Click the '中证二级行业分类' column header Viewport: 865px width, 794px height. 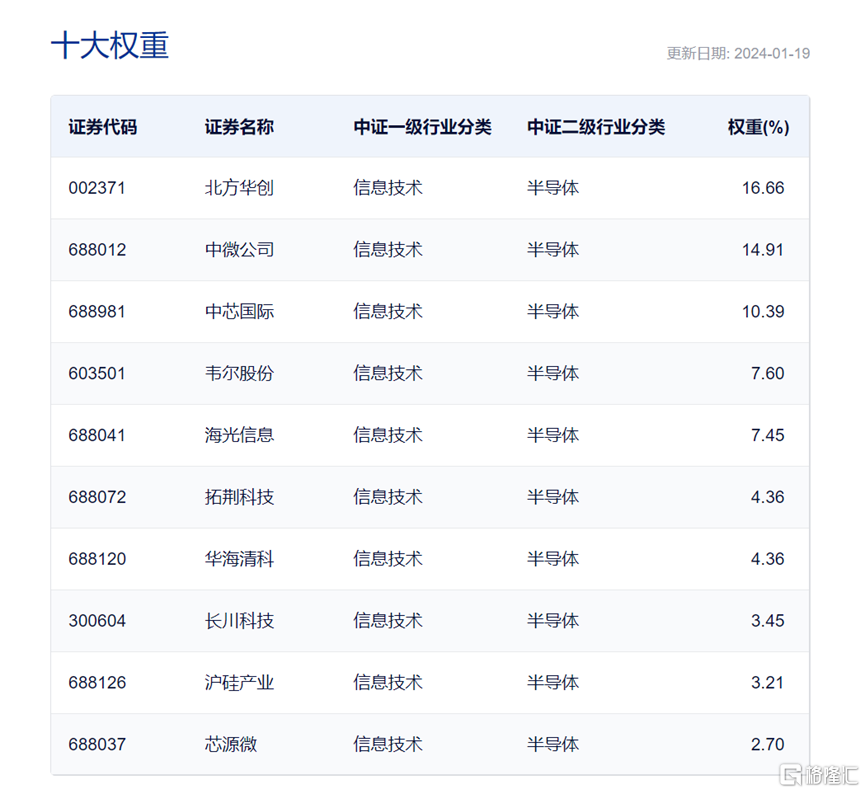click(x=596, y=127)
